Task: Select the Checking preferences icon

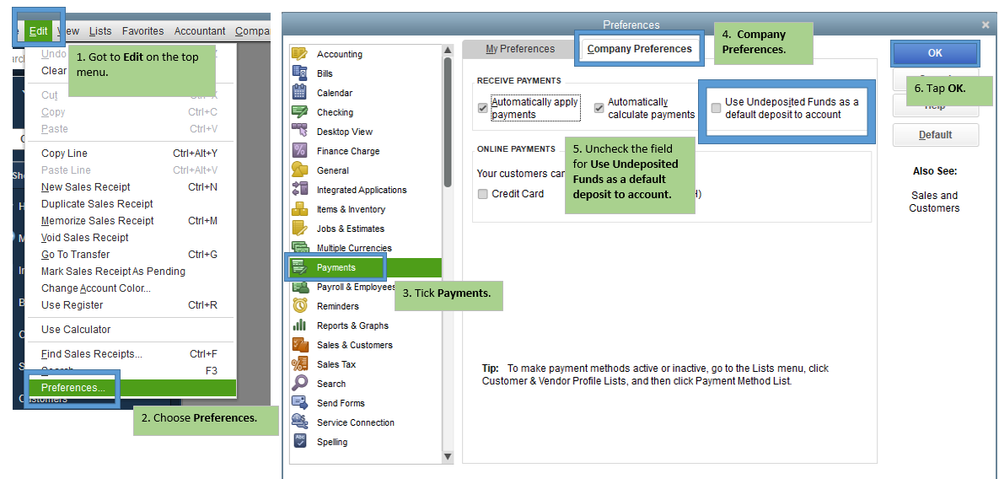Action: click(299, 112)
